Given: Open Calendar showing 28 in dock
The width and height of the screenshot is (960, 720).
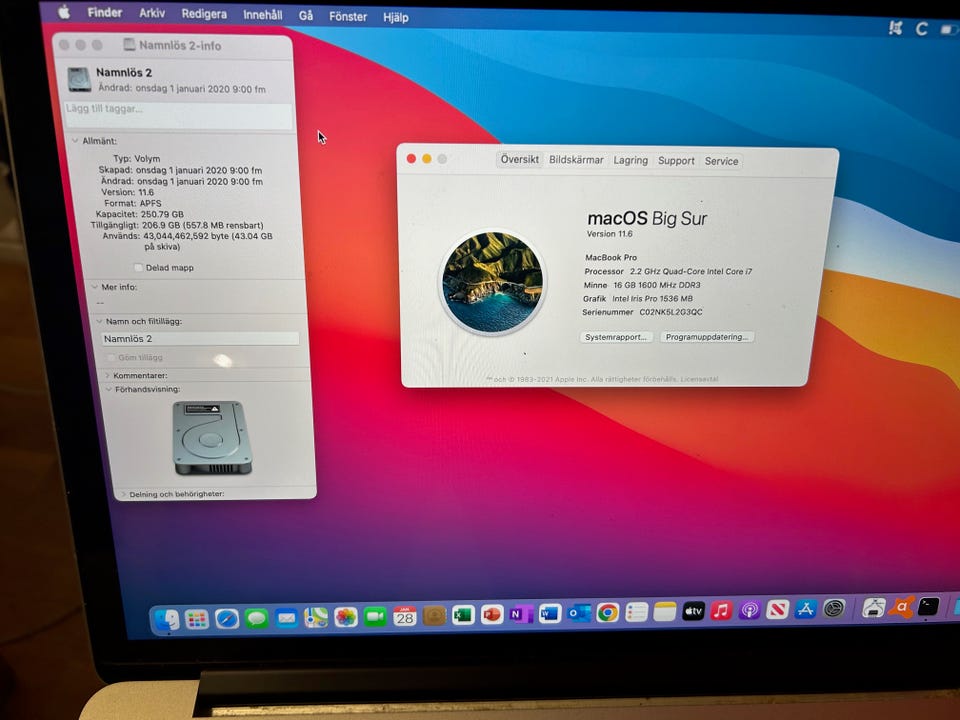Looking at the screenshot, I should (404, 616).
